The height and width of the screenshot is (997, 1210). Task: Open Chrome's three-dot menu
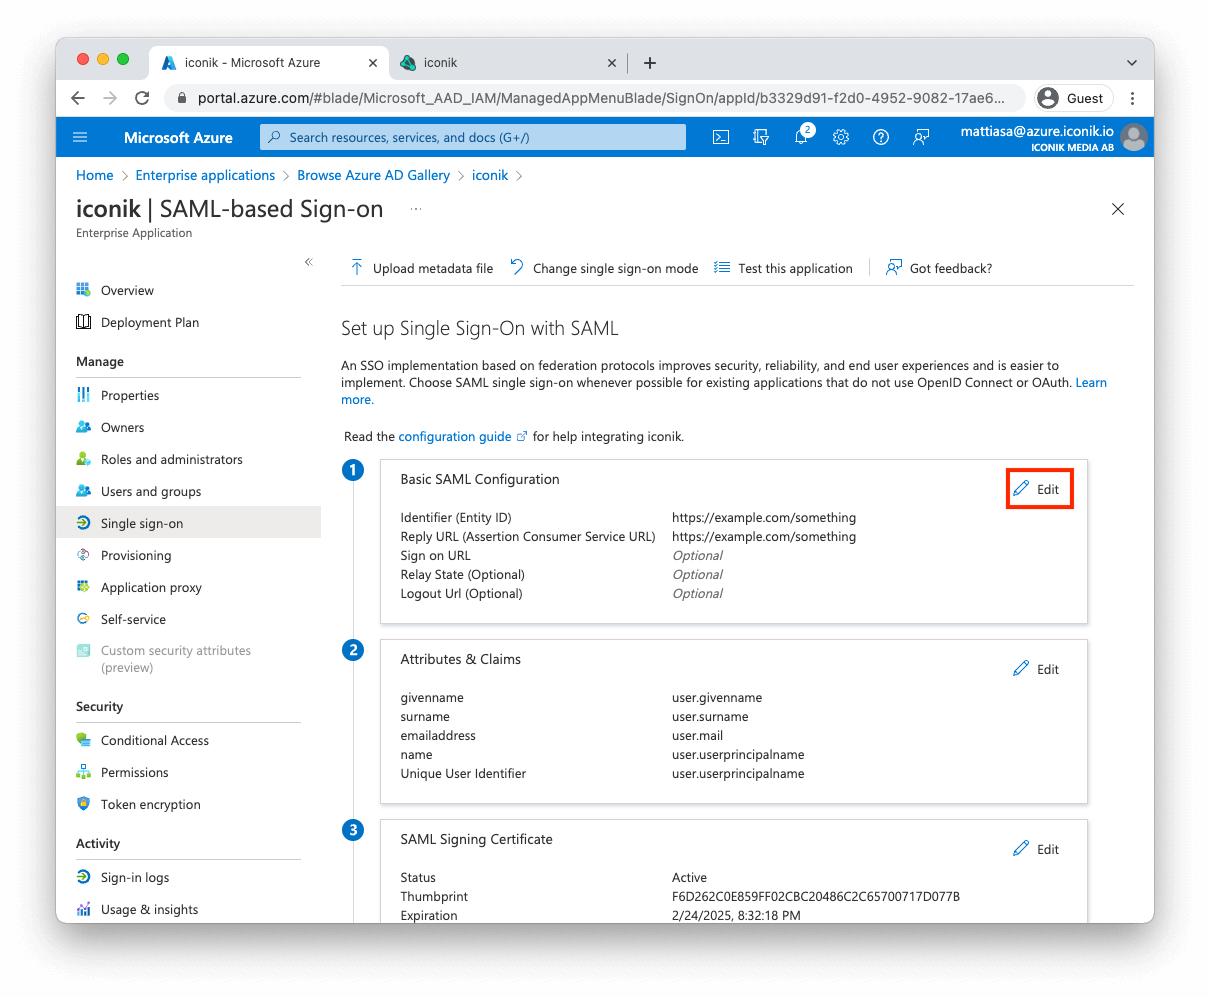[x=1133, y=98]
